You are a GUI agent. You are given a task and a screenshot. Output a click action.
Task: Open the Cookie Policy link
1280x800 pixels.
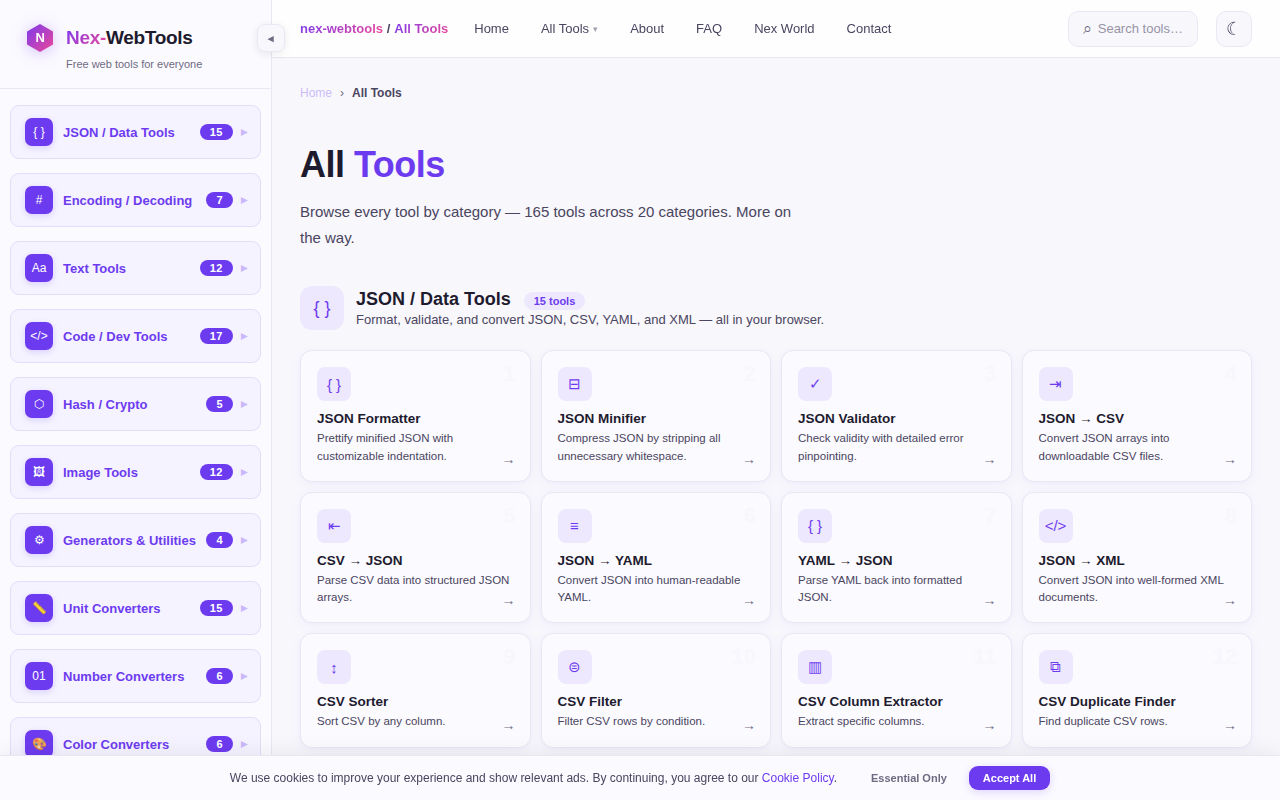797,777
